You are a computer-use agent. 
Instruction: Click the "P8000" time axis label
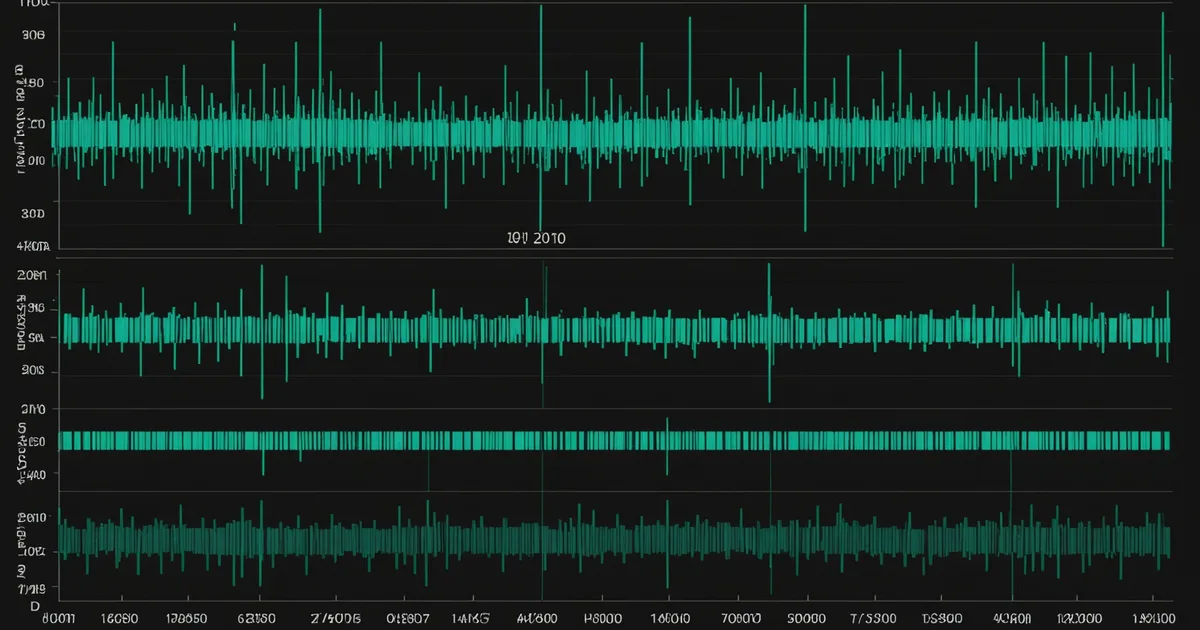[604, 619]
